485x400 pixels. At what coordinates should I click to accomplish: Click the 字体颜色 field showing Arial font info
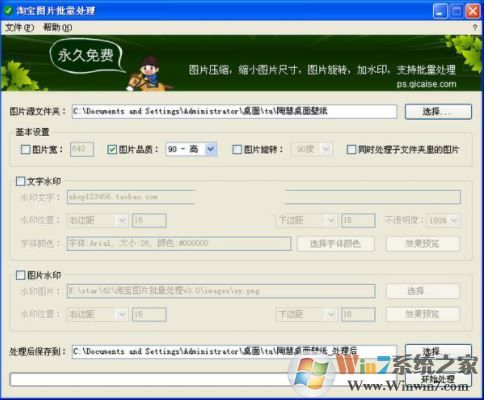(179, 244)
